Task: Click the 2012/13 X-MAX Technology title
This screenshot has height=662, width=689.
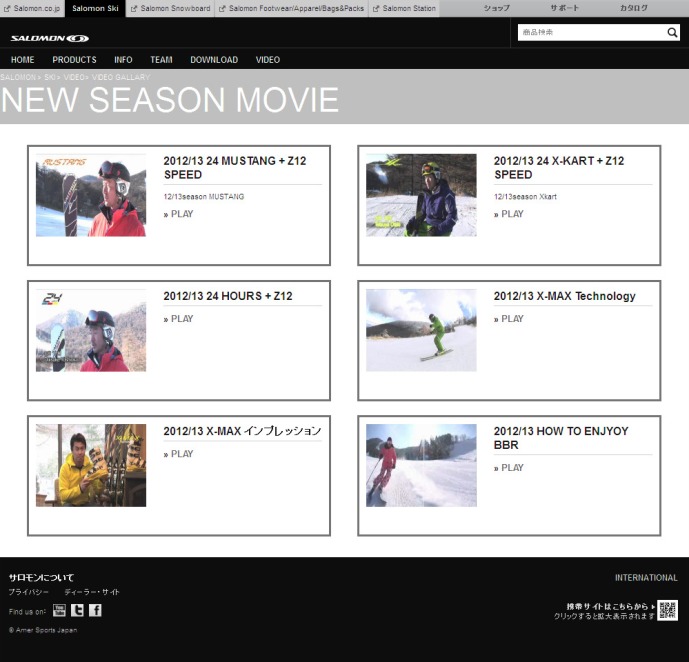Action: click(565, 296)
